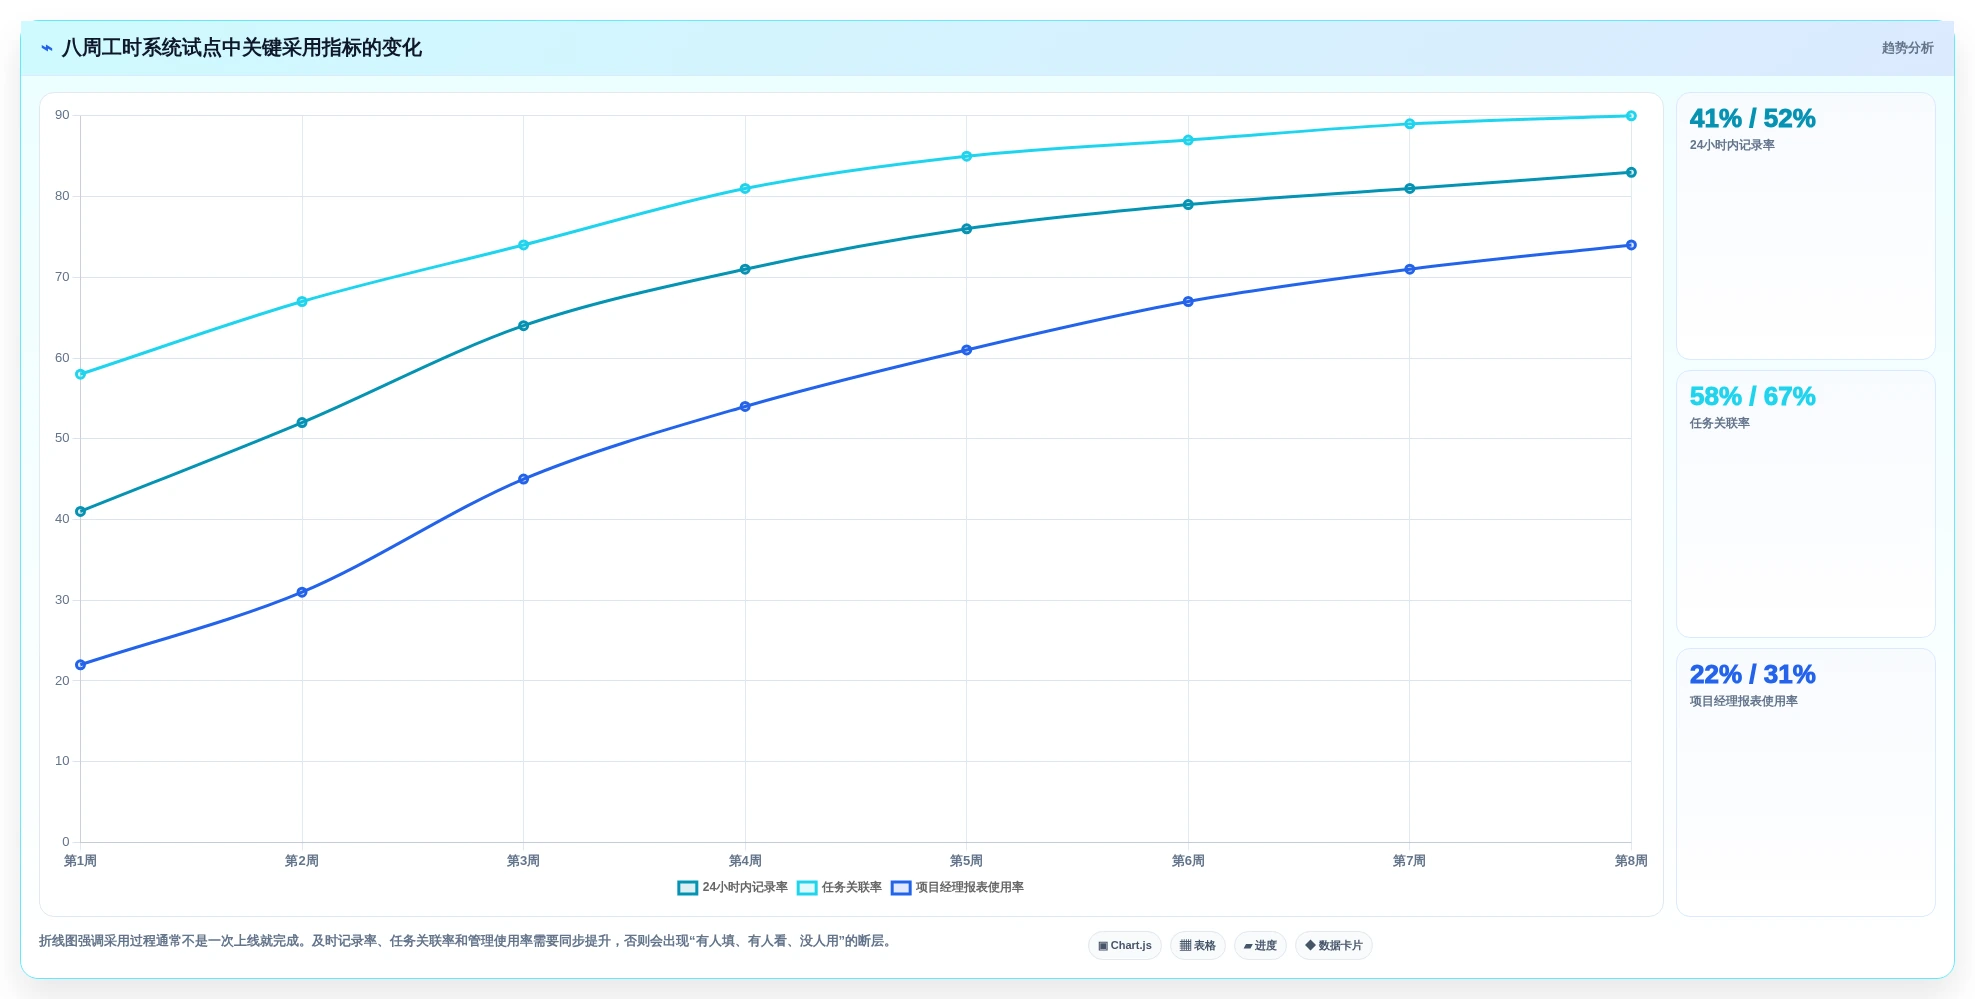Click the 24小时内记录率 point at 第6周 (79)
The height and width of the screenshot is (999, 1975).
pos(1188,204)
